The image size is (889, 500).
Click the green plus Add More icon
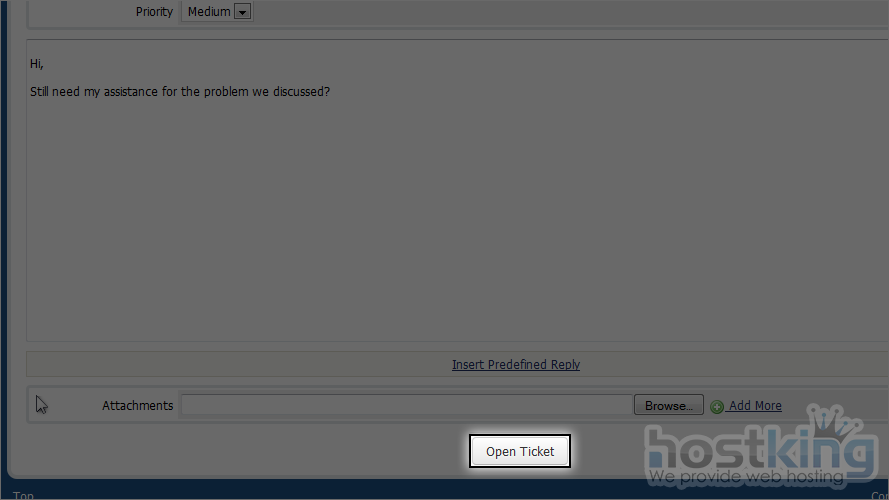pos(717,406)
